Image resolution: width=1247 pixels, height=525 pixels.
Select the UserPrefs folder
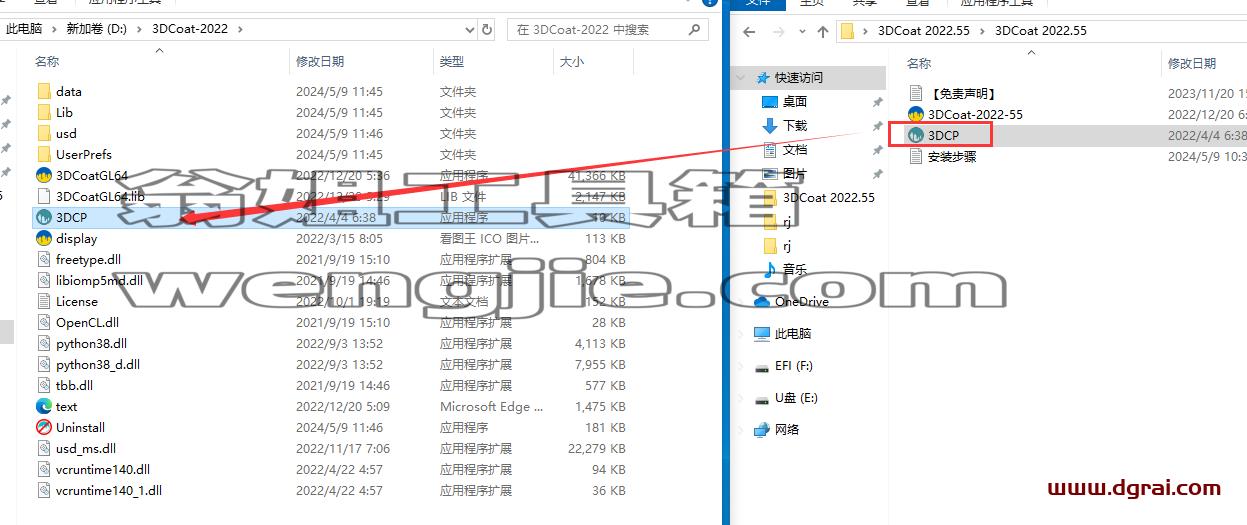[x=84, y=154]
